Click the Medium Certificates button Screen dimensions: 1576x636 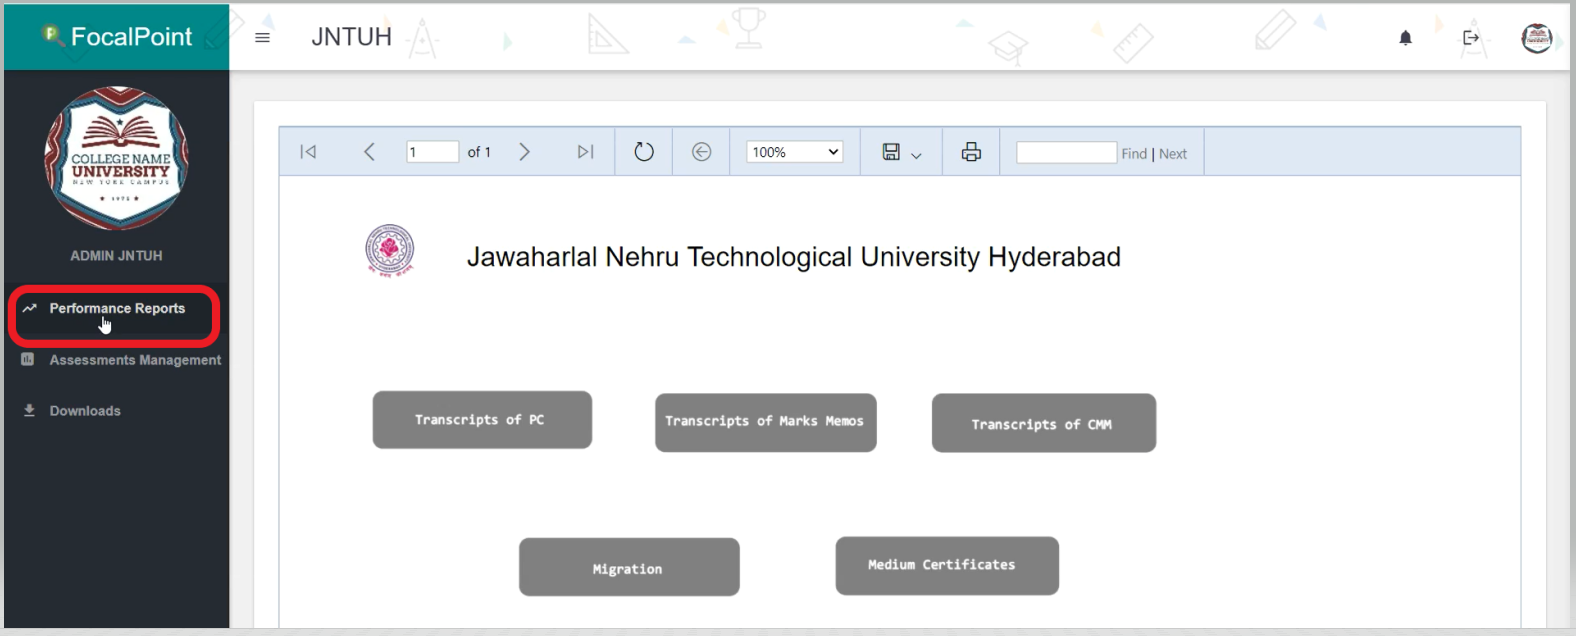pos(946,566)
